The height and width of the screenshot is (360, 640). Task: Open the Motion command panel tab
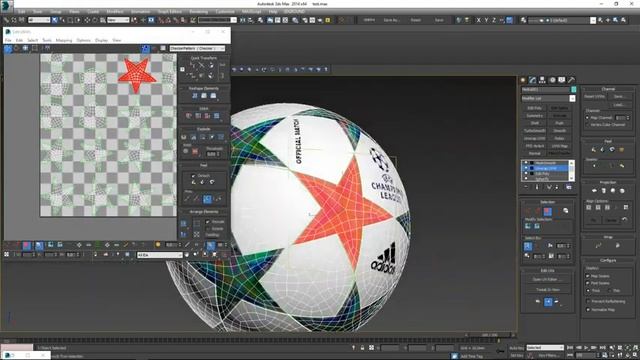[x=552, y=80]
